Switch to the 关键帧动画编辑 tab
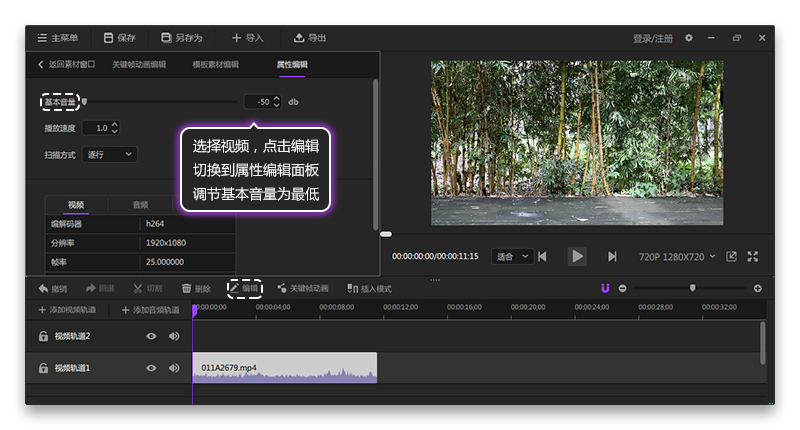The image size is (800, 430). coord(139,64)
